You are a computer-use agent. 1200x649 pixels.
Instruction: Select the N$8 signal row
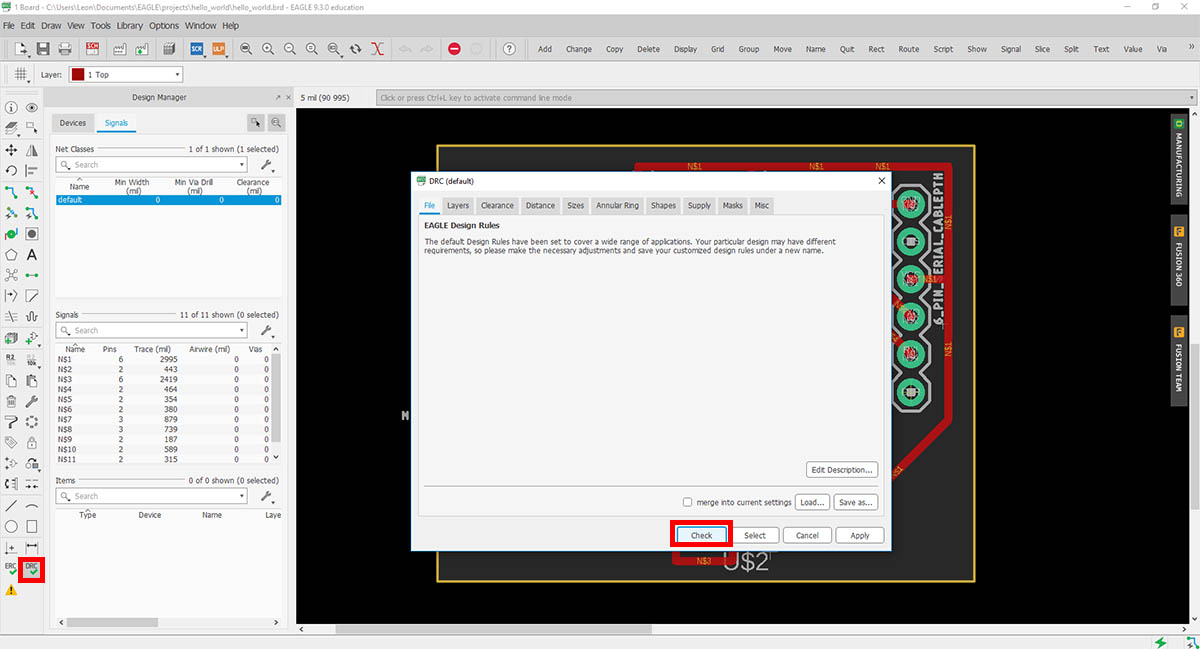[x=163, y=429]
